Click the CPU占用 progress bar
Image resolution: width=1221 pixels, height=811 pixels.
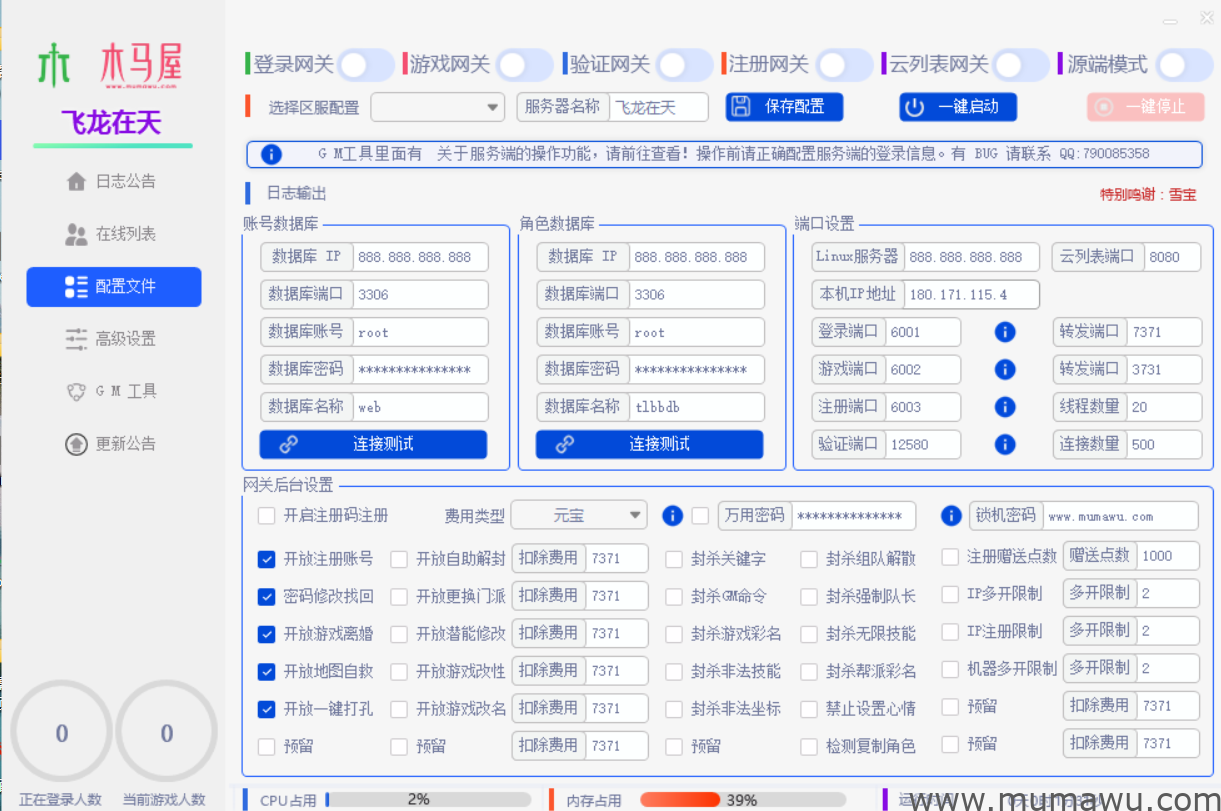[430, 799]
